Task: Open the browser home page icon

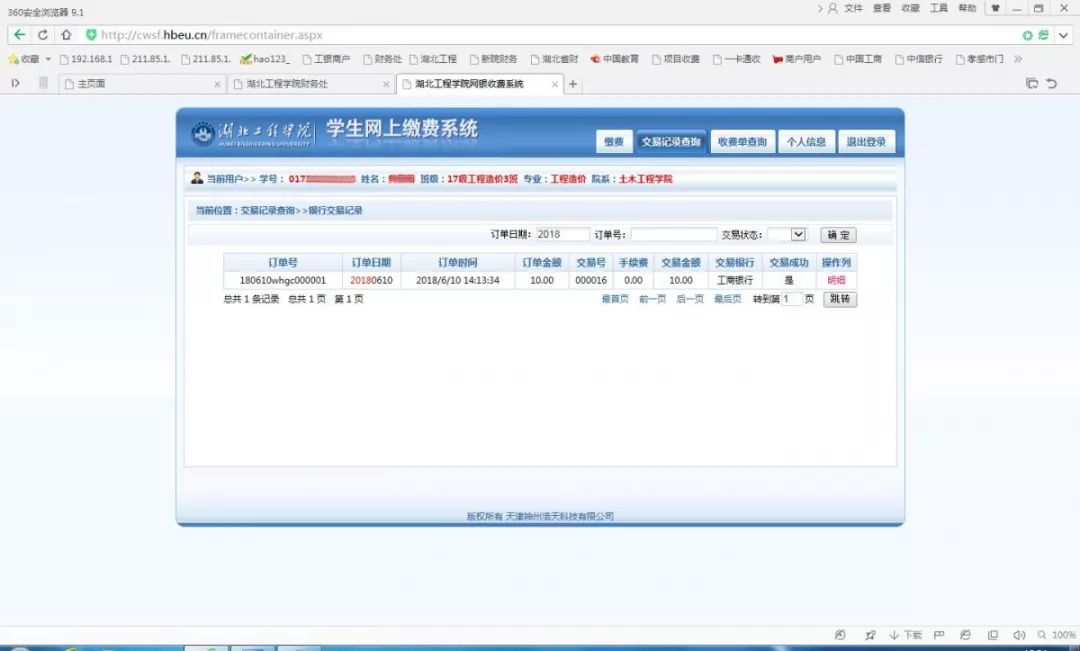Action: click(x=66, y=34)
